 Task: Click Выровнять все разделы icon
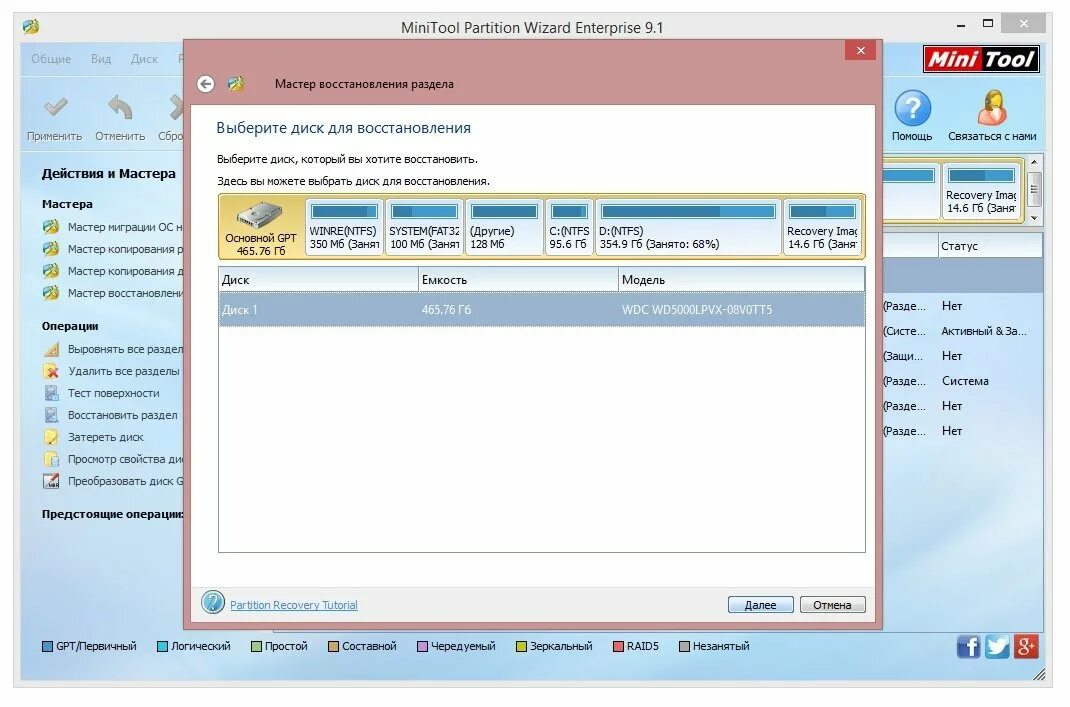(51, 349)
